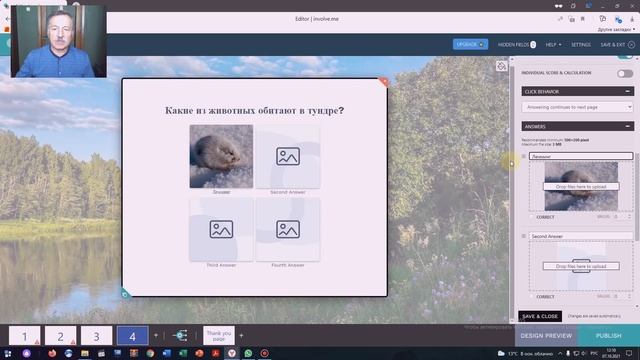Switch to page 2 tab
640x360 pixels.
pyautogui.click(x=60, y=336)
